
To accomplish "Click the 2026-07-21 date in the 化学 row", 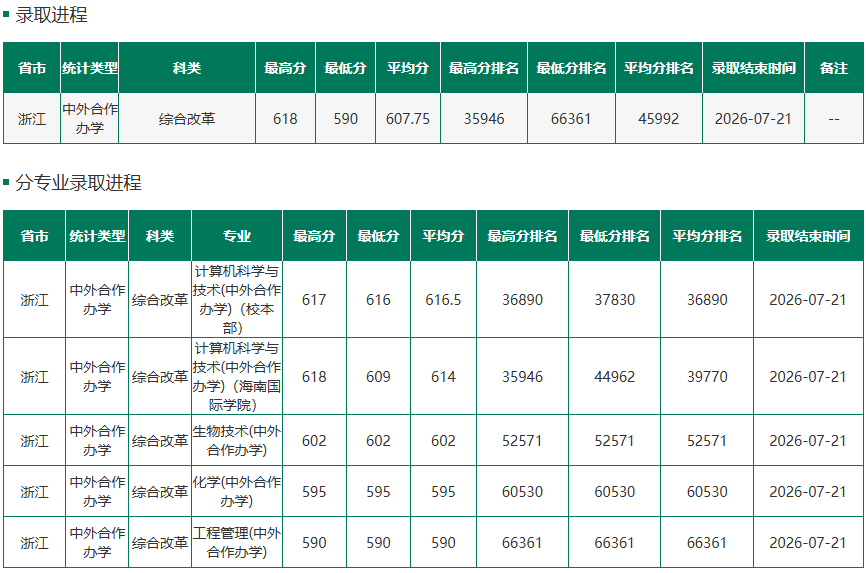I will click(x=808, y=491).
